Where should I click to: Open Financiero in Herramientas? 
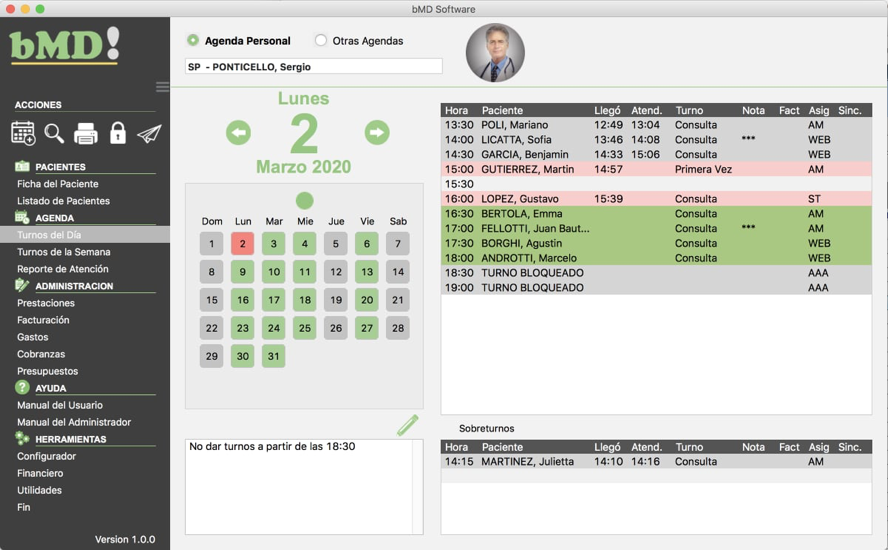40,473
